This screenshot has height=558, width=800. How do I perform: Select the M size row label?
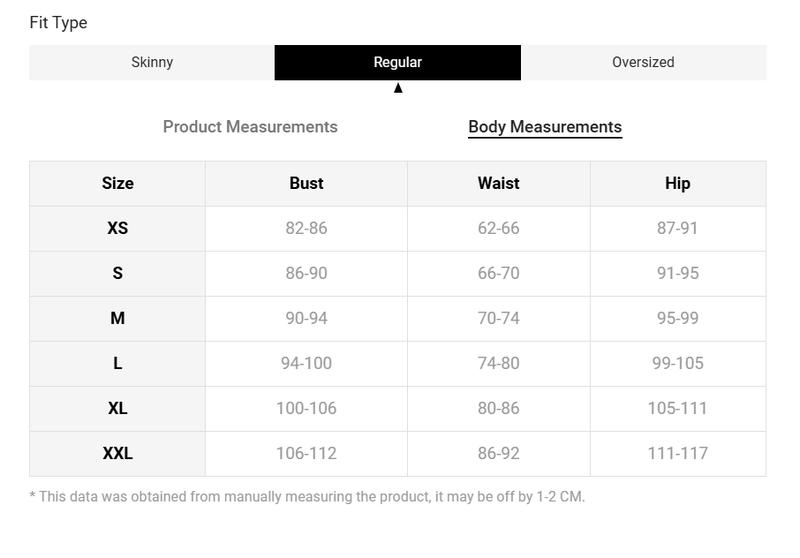pos(117,318)
